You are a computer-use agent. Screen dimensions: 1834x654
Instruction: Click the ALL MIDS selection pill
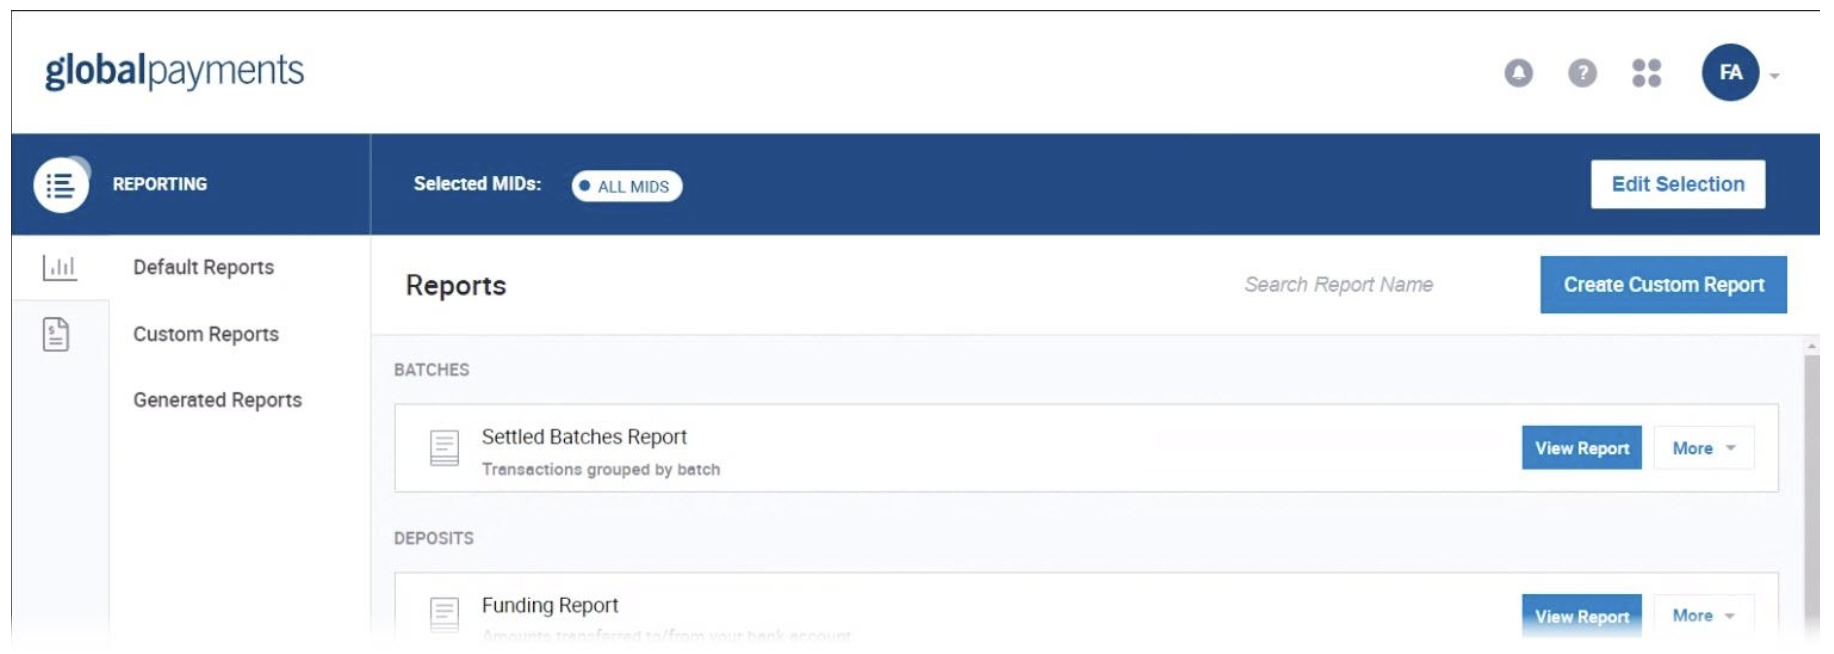click(627, 186)
